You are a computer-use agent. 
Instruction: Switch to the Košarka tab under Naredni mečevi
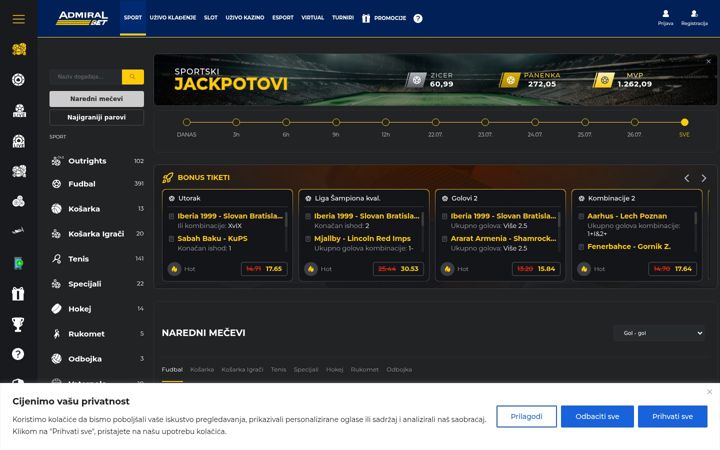point(202,370)
